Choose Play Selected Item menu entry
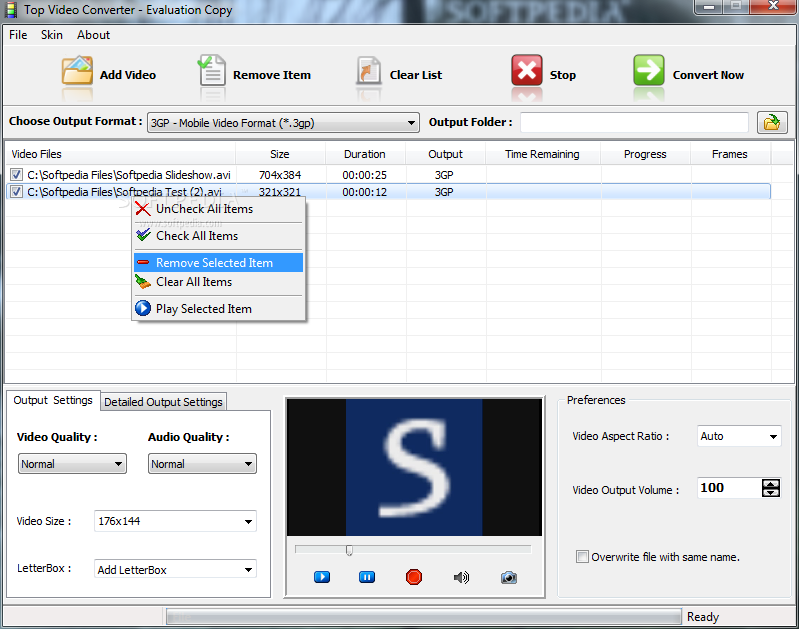Screen dimensions: 799x629 (x=219, y=308)
